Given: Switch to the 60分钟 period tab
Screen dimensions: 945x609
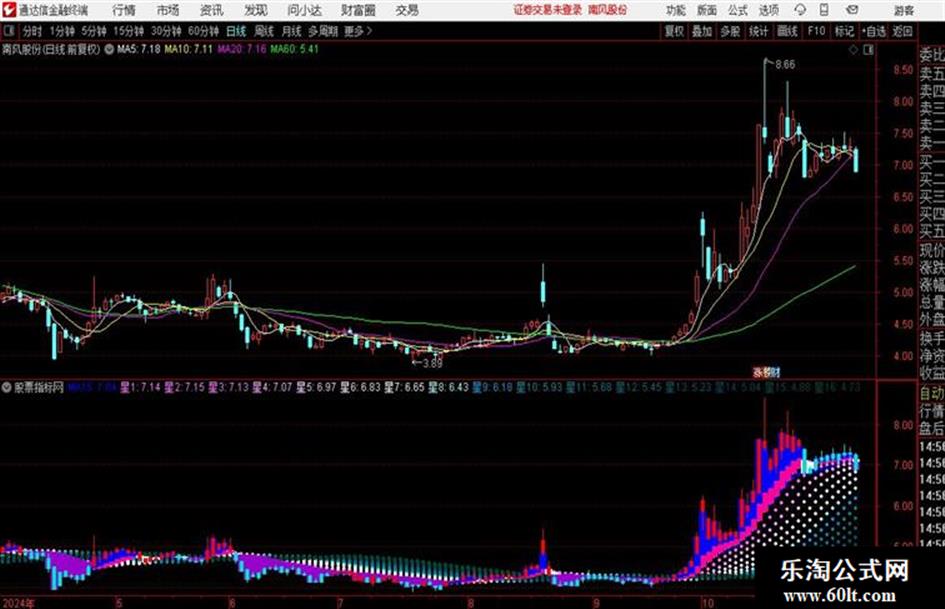Looking at the screenshot, I should [x=204, y=31].
